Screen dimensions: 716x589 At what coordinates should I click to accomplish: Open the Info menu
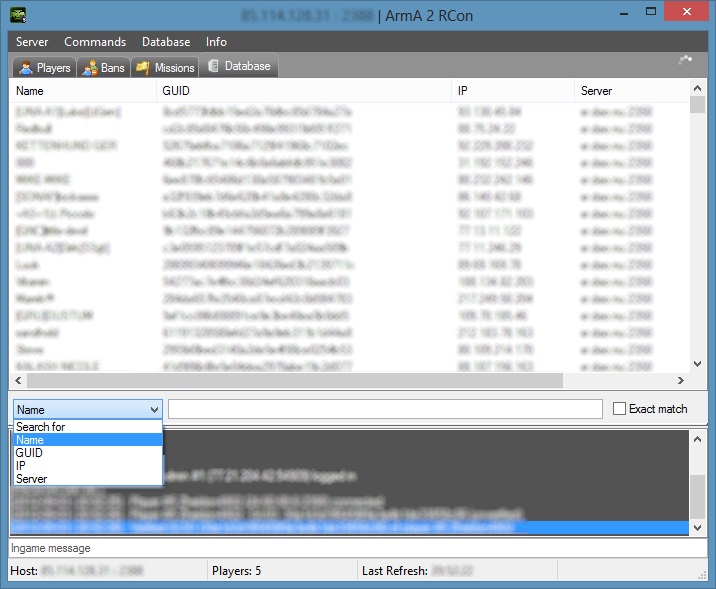click(216, 42)
